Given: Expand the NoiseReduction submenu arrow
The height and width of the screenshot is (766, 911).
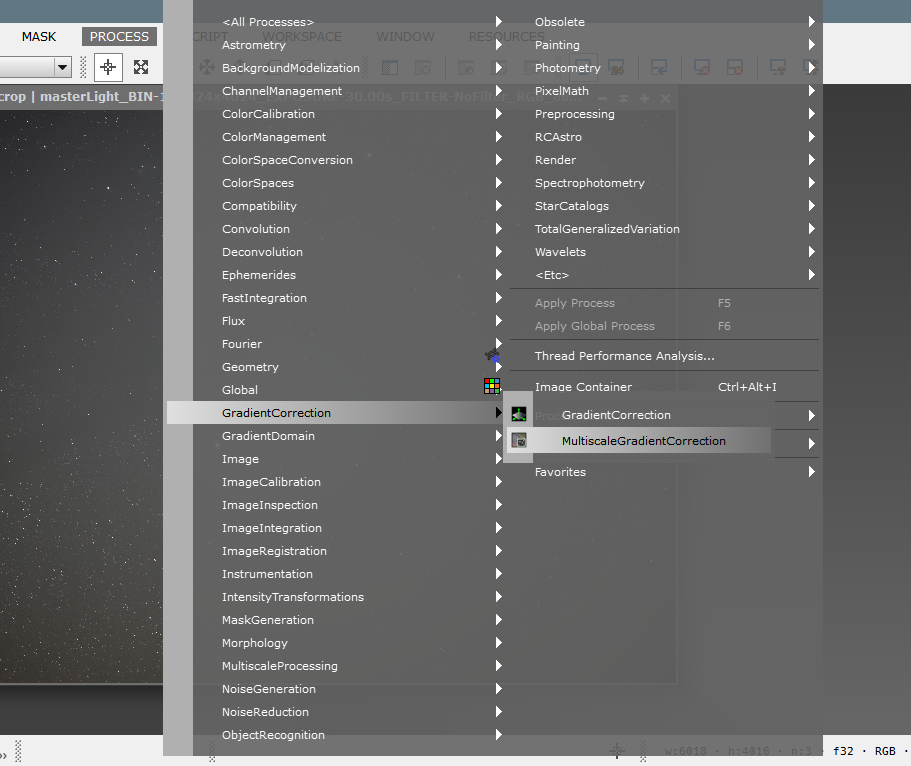Looking at the screenshot, I should click(498, 712).
